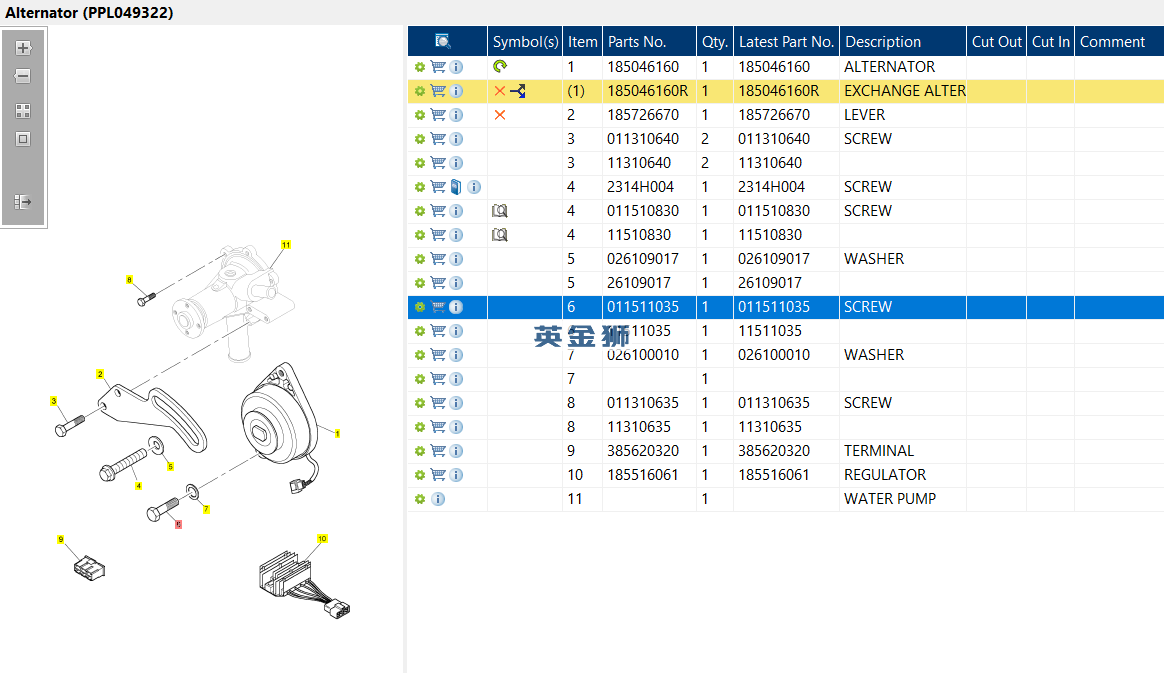
Task: Click EXCHANGE ALTER description cell
Action: click(904, 91)
